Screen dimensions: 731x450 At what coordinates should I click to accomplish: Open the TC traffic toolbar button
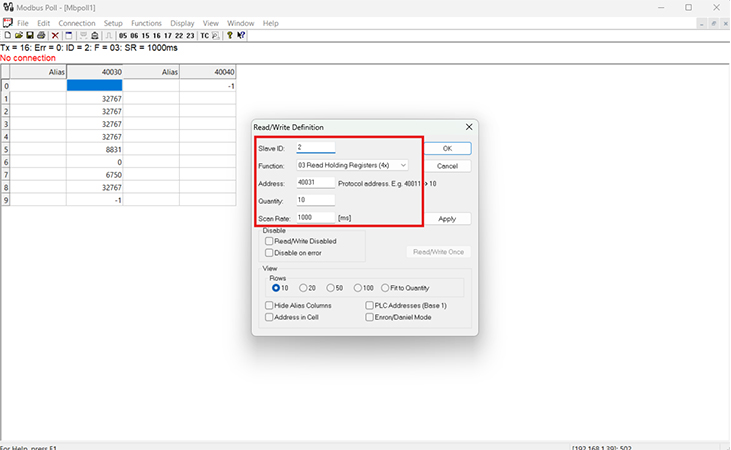(204, 35)
